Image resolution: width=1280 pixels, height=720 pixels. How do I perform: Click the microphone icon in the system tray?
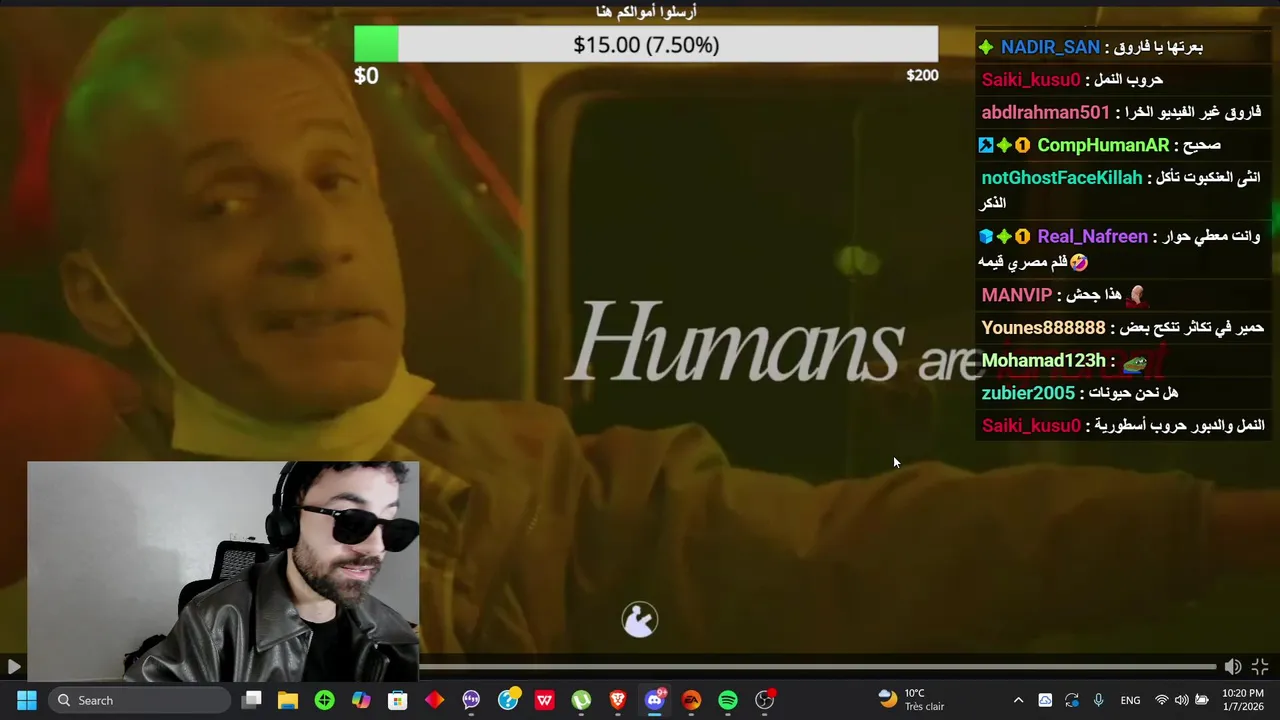click(x=1098, y=700)
